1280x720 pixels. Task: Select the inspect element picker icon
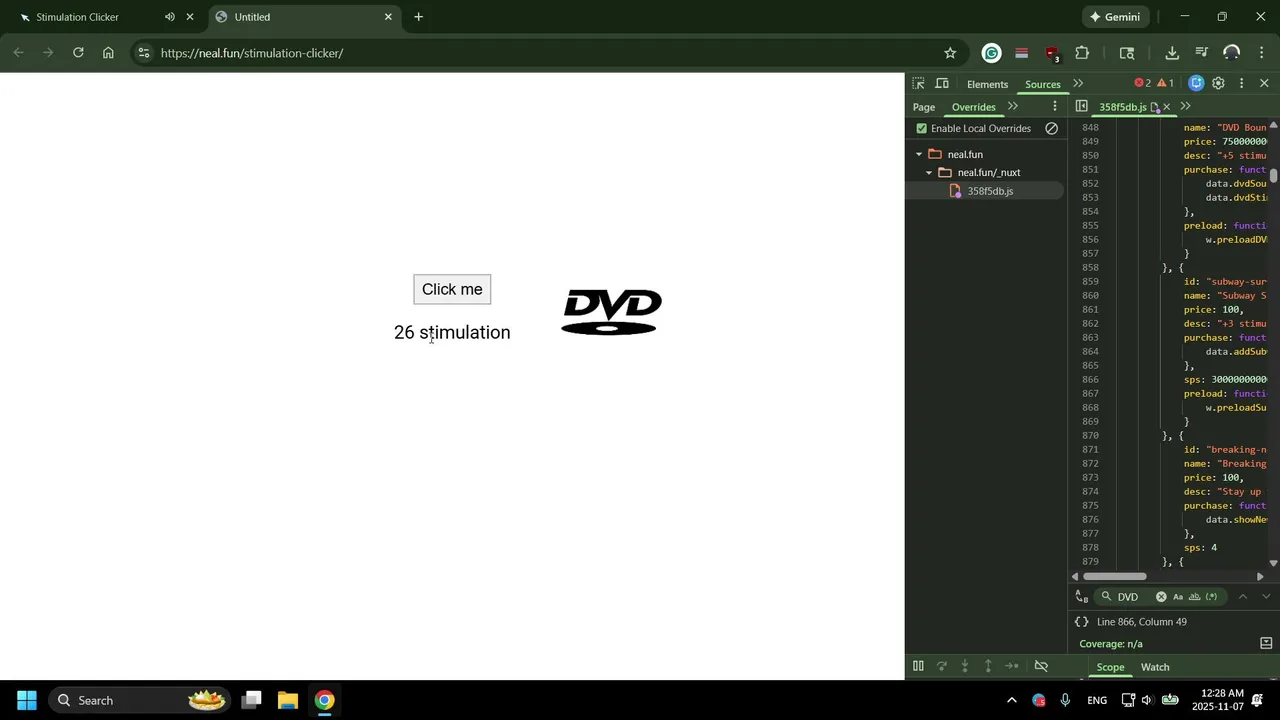(918, 84)
